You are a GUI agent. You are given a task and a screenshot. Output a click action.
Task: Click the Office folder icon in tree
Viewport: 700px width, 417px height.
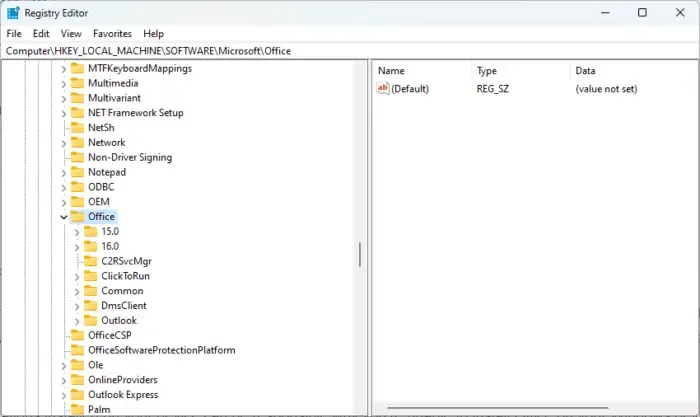point(77,216)
